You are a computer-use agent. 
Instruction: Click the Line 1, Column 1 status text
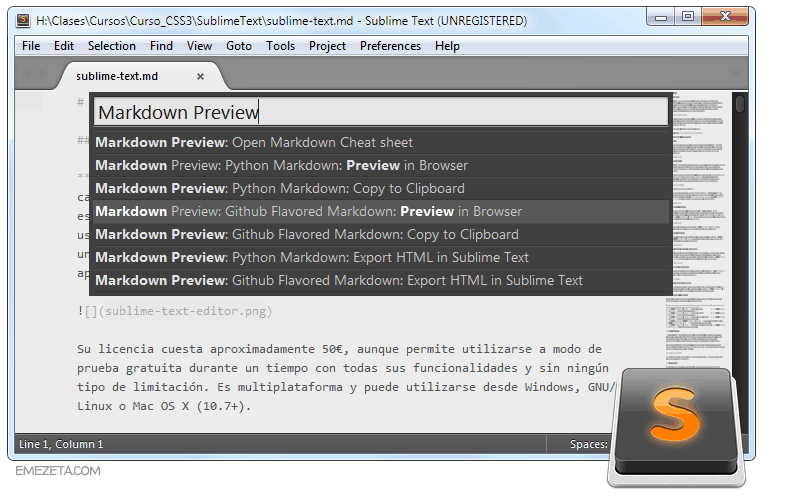pos(61,444)
